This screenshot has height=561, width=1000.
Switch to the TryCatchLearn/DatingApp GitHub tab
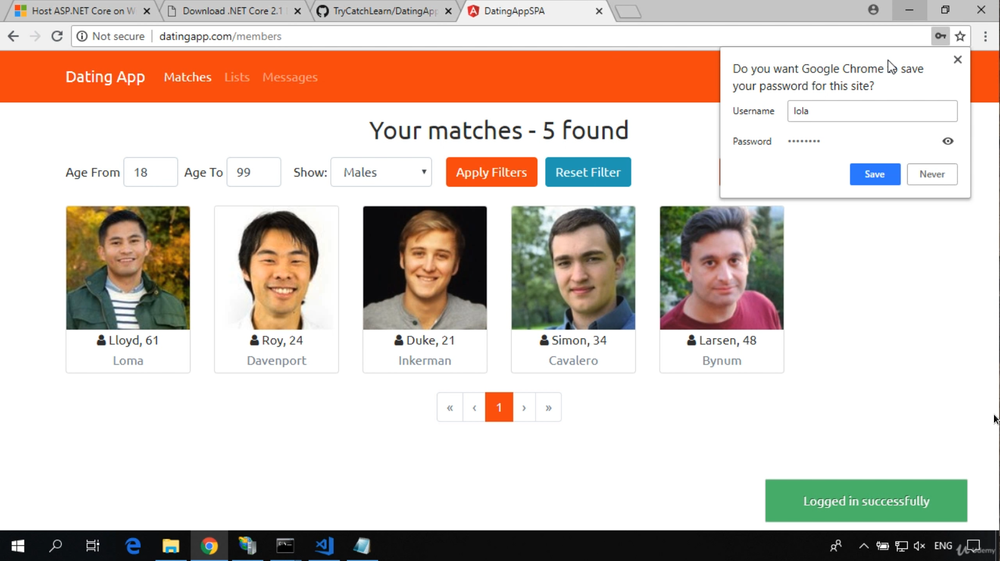(x=385, y=11)
